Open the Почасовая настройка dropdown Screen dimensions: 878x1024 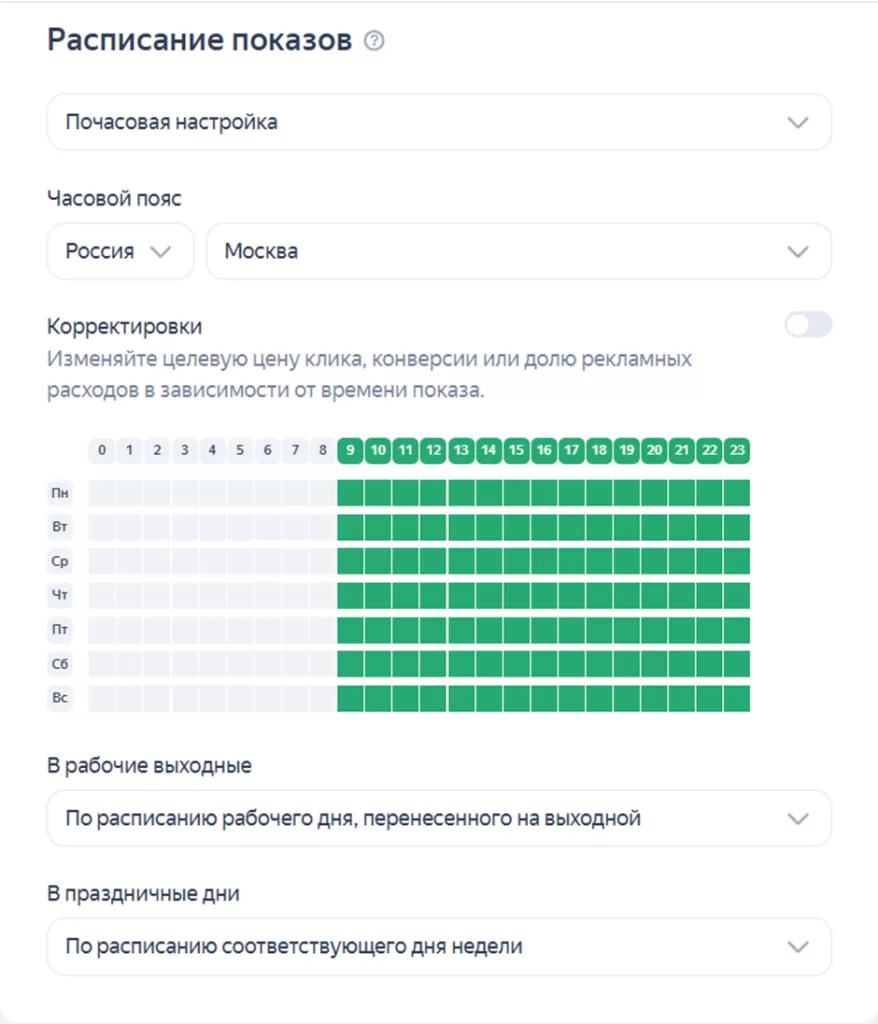439,123
